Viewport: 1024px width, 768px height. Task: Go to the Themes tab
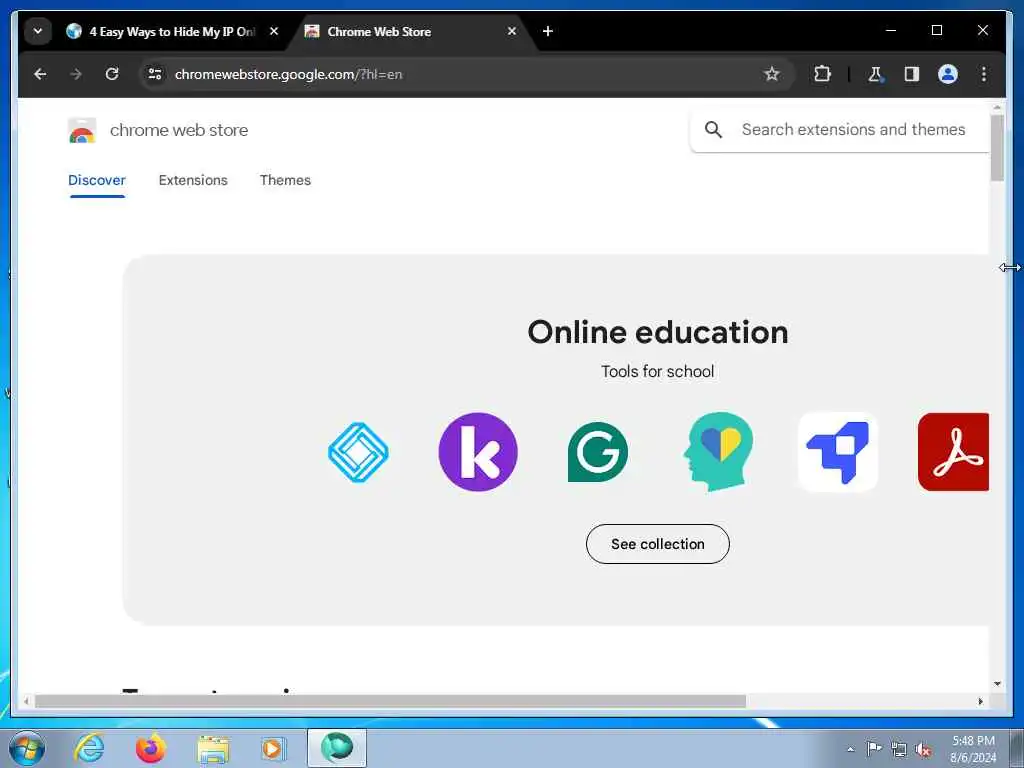pyautogui.click(x=285, y=180)
